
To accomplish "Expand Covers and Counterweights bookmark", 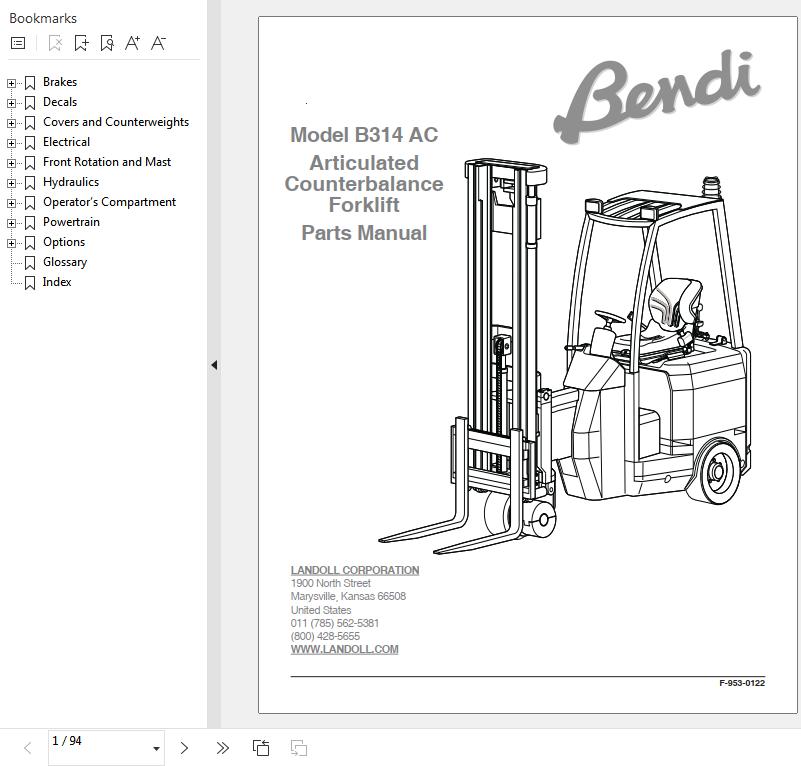I will click(11, 123).
